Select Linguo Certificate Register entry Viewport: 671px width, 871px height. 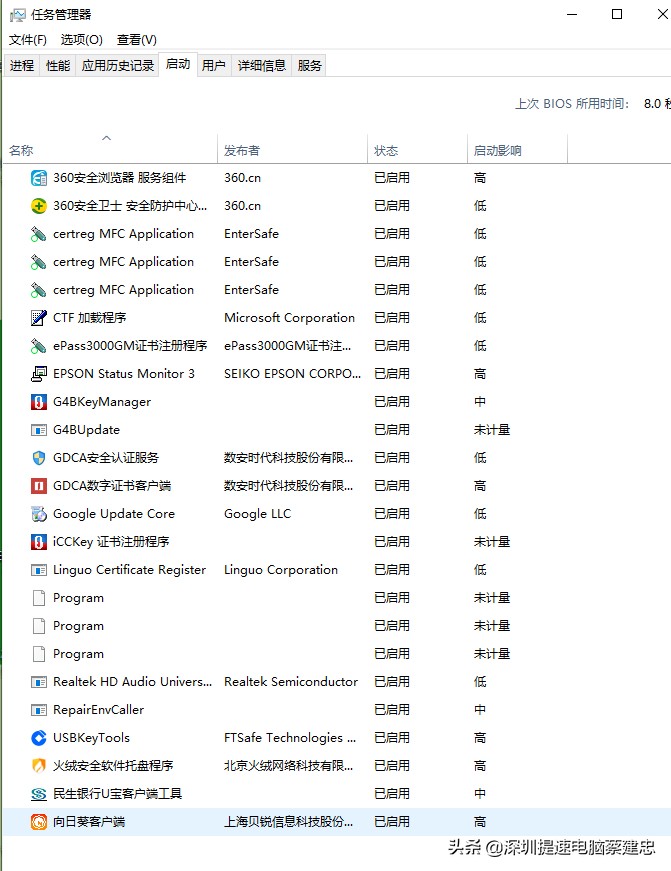[x=129, y=570]
